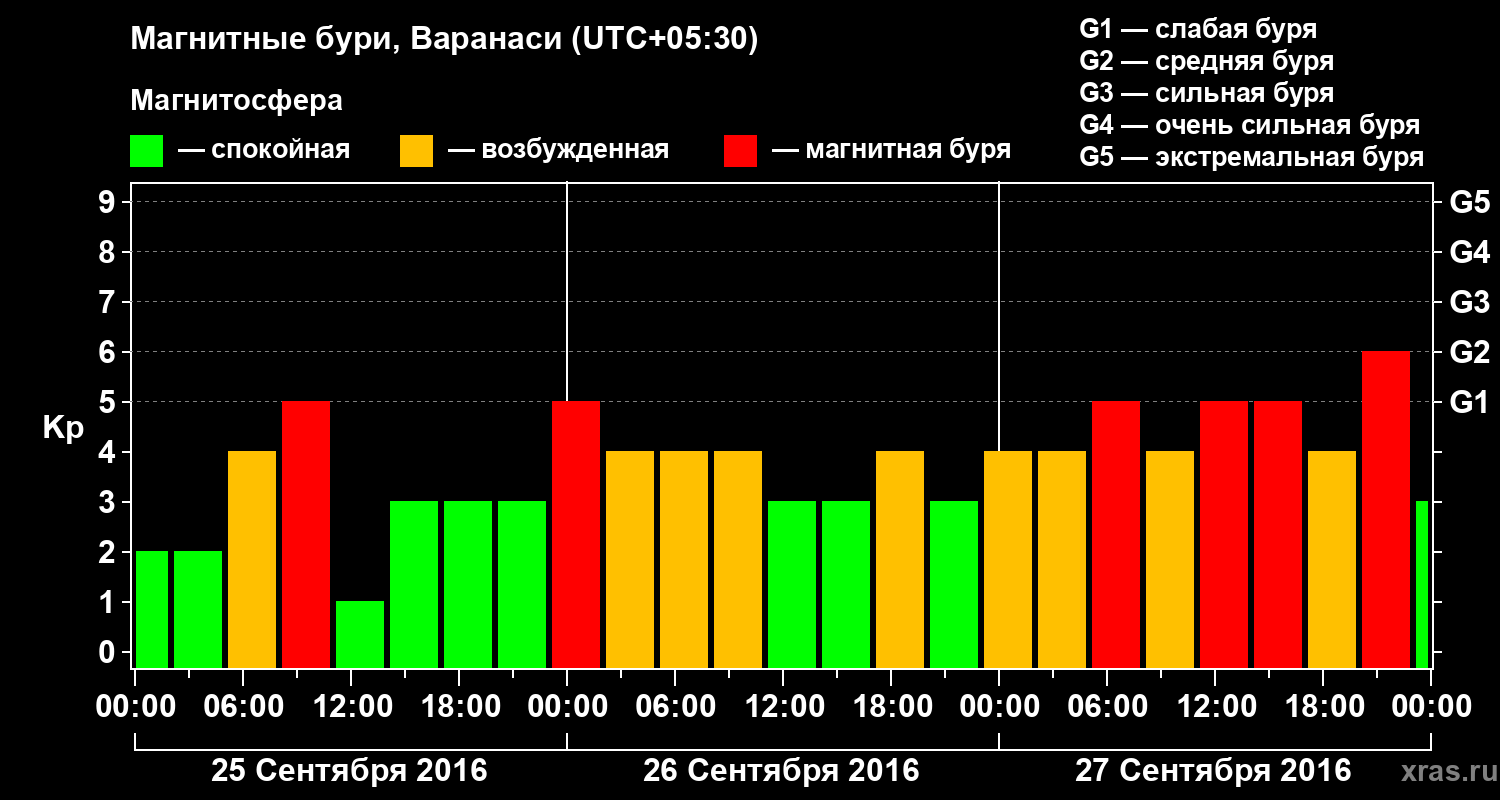
Task: Select the 'G4 — очень сильная буря' description
Action: click(1250, 125)
